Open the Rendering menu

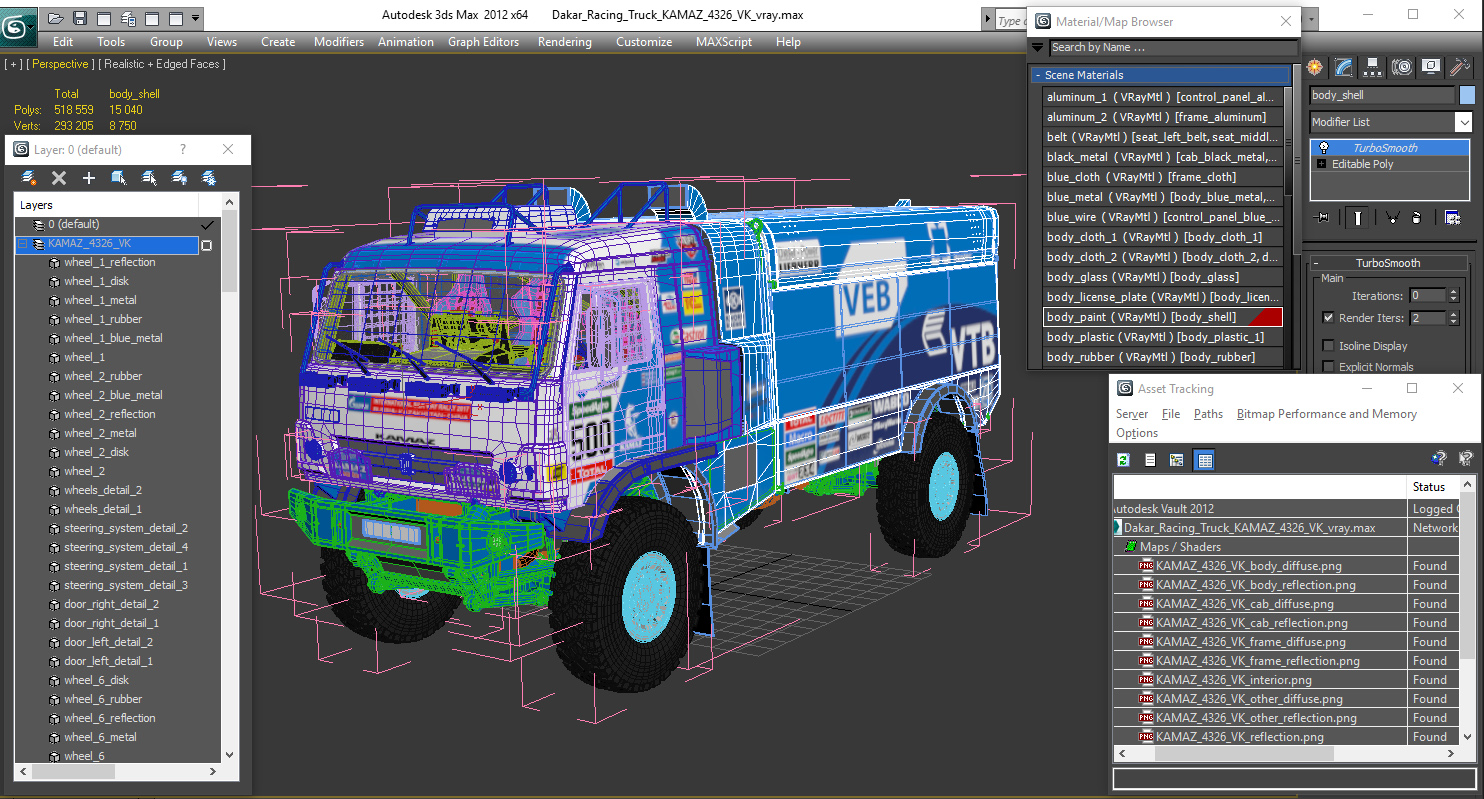pos(564,42)
